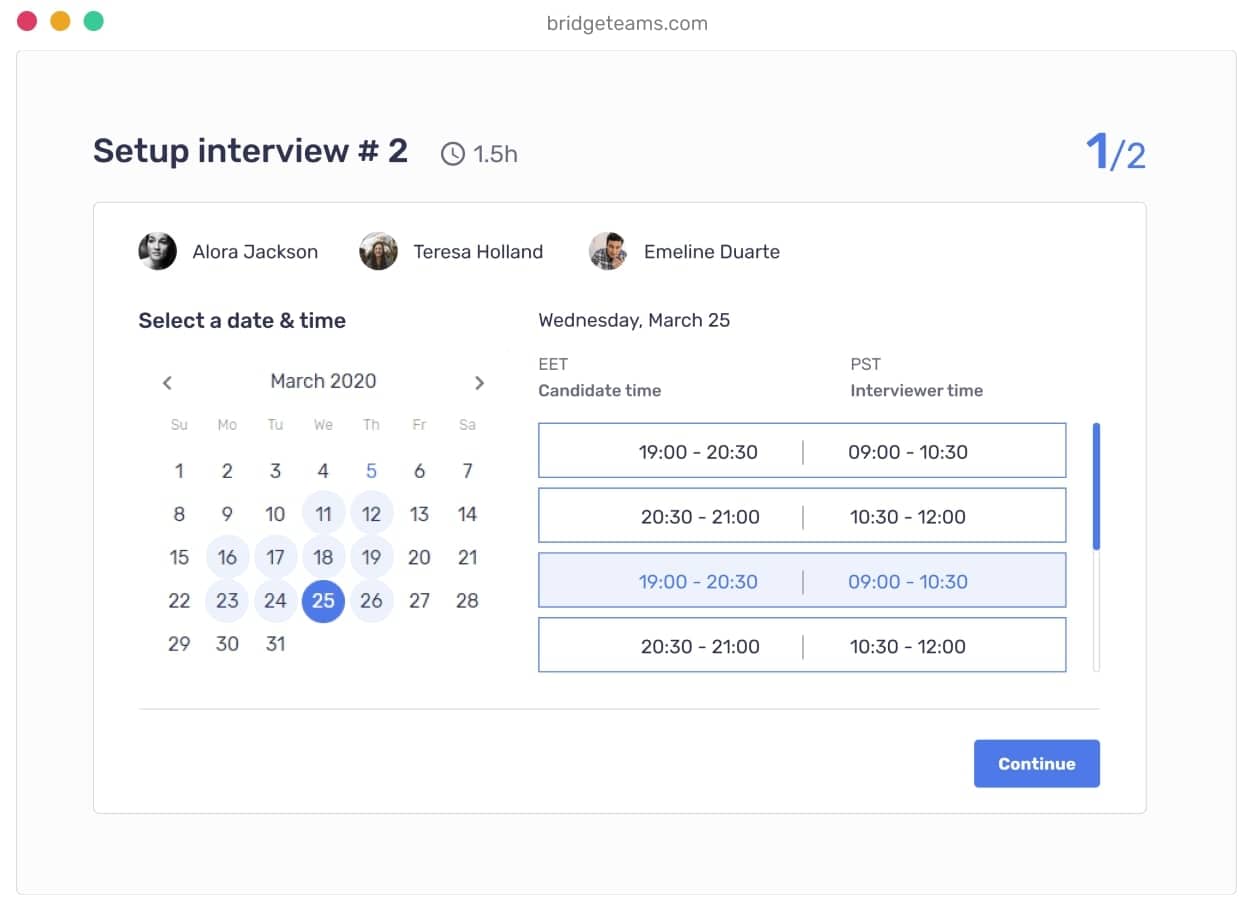Pick March 12 from the calendar
This screenshot has width=1254, height=911.
(371, 514)
